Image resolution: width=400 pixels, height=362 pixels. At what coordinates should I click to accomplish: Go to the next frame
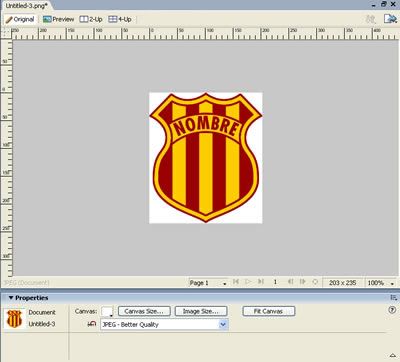pyautogui.click(x=303, y=282)
